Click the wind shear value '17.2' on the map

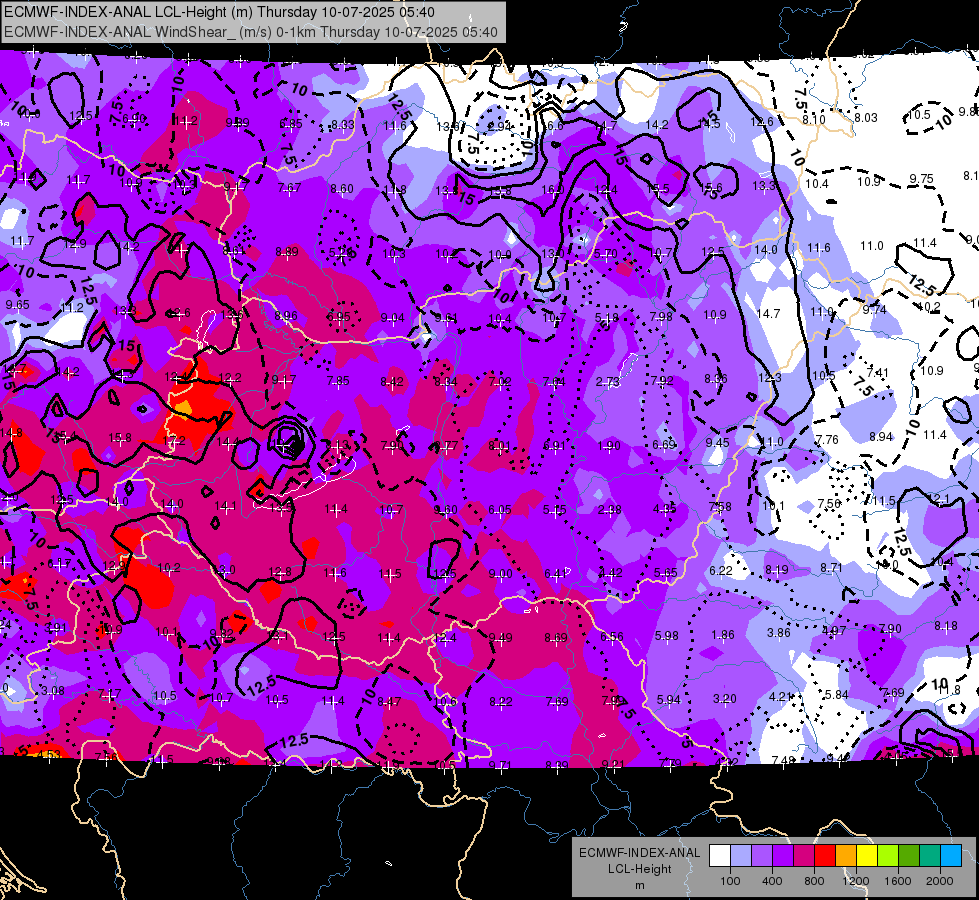coord(174,440)
